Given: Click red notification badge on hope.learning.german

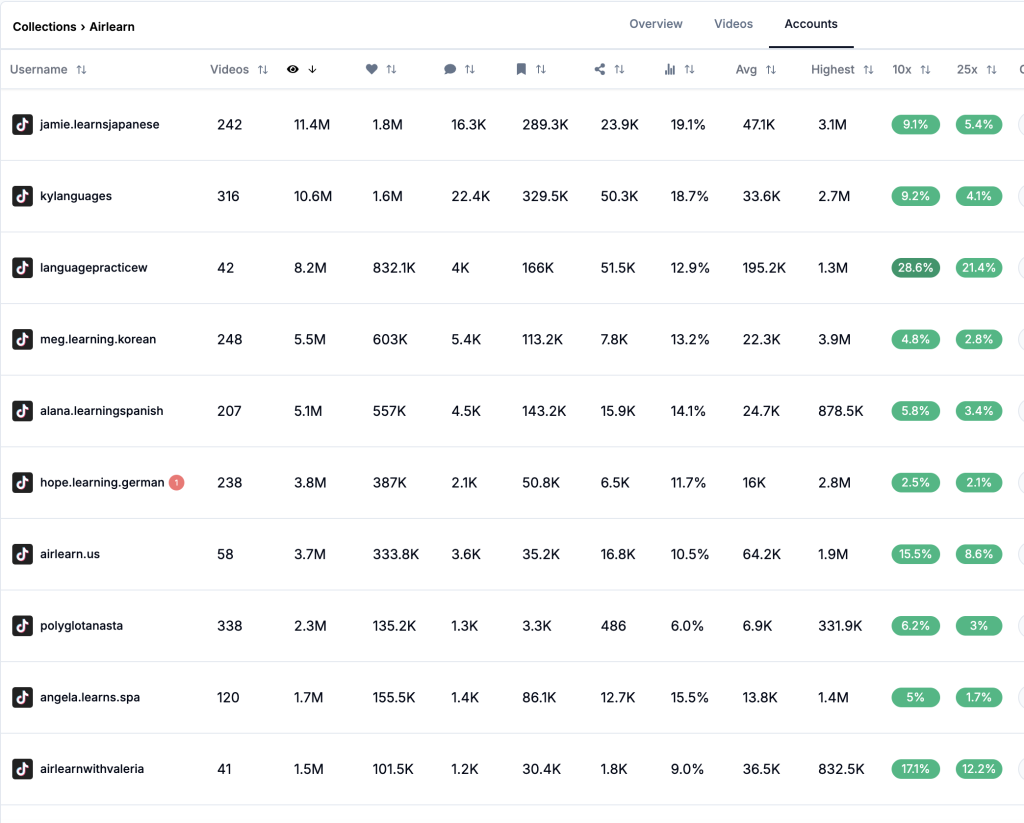Looking at the screenshot, I should [x=177, y=483].
